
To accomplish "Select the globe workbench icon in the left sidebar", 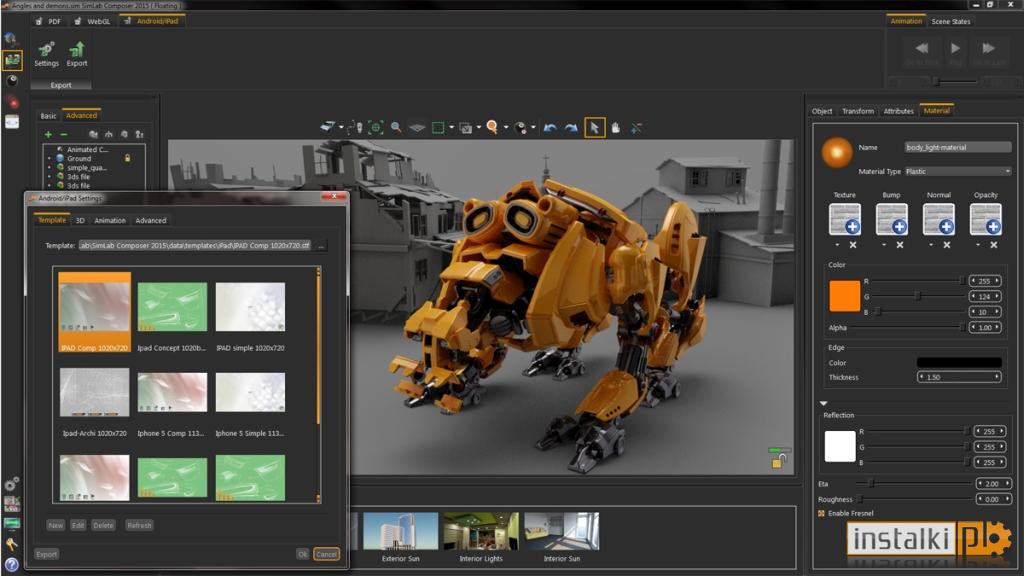I will [x=11, y=39].
